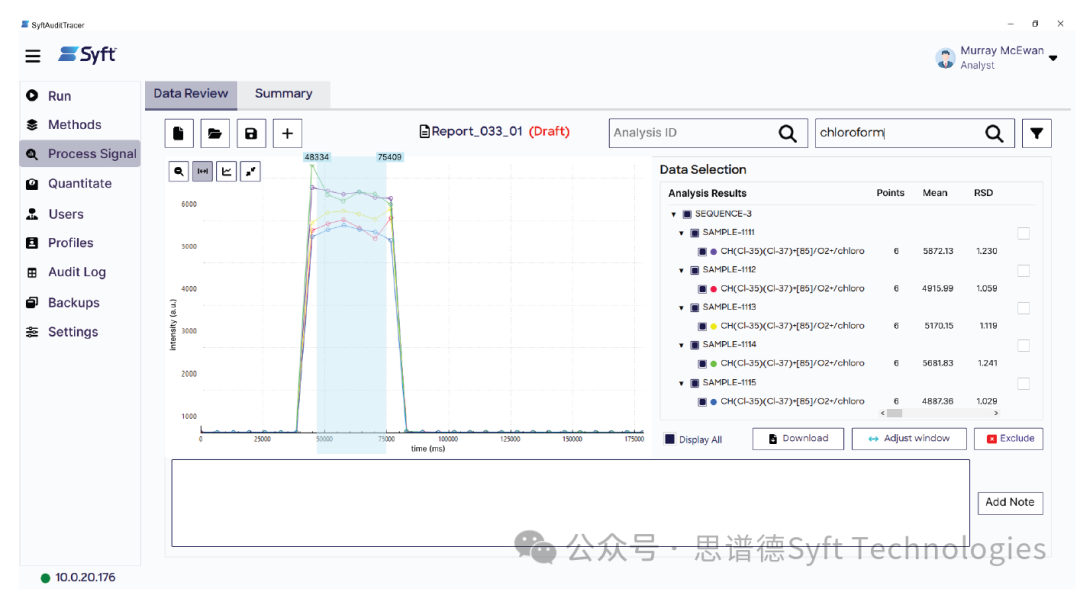The image size is (1080, 592).
Task: Click the Report_033_01 title text
Action: coord(477,132)
